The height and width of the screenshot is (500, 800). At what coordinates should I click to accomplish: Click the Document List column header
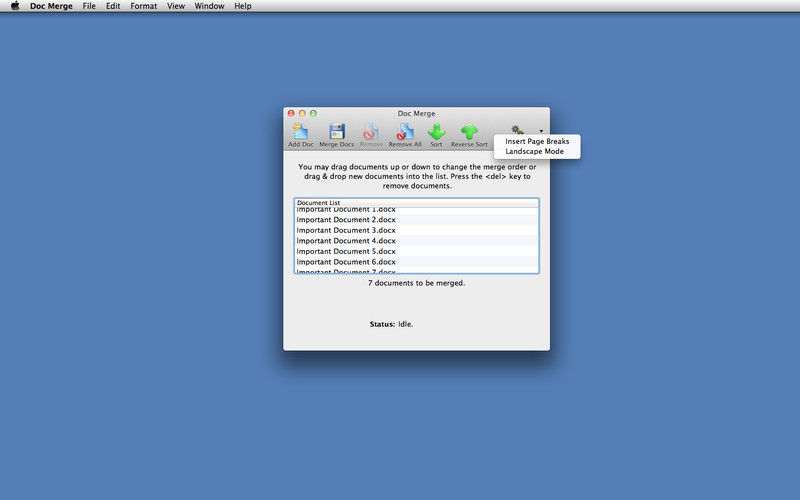416,203
